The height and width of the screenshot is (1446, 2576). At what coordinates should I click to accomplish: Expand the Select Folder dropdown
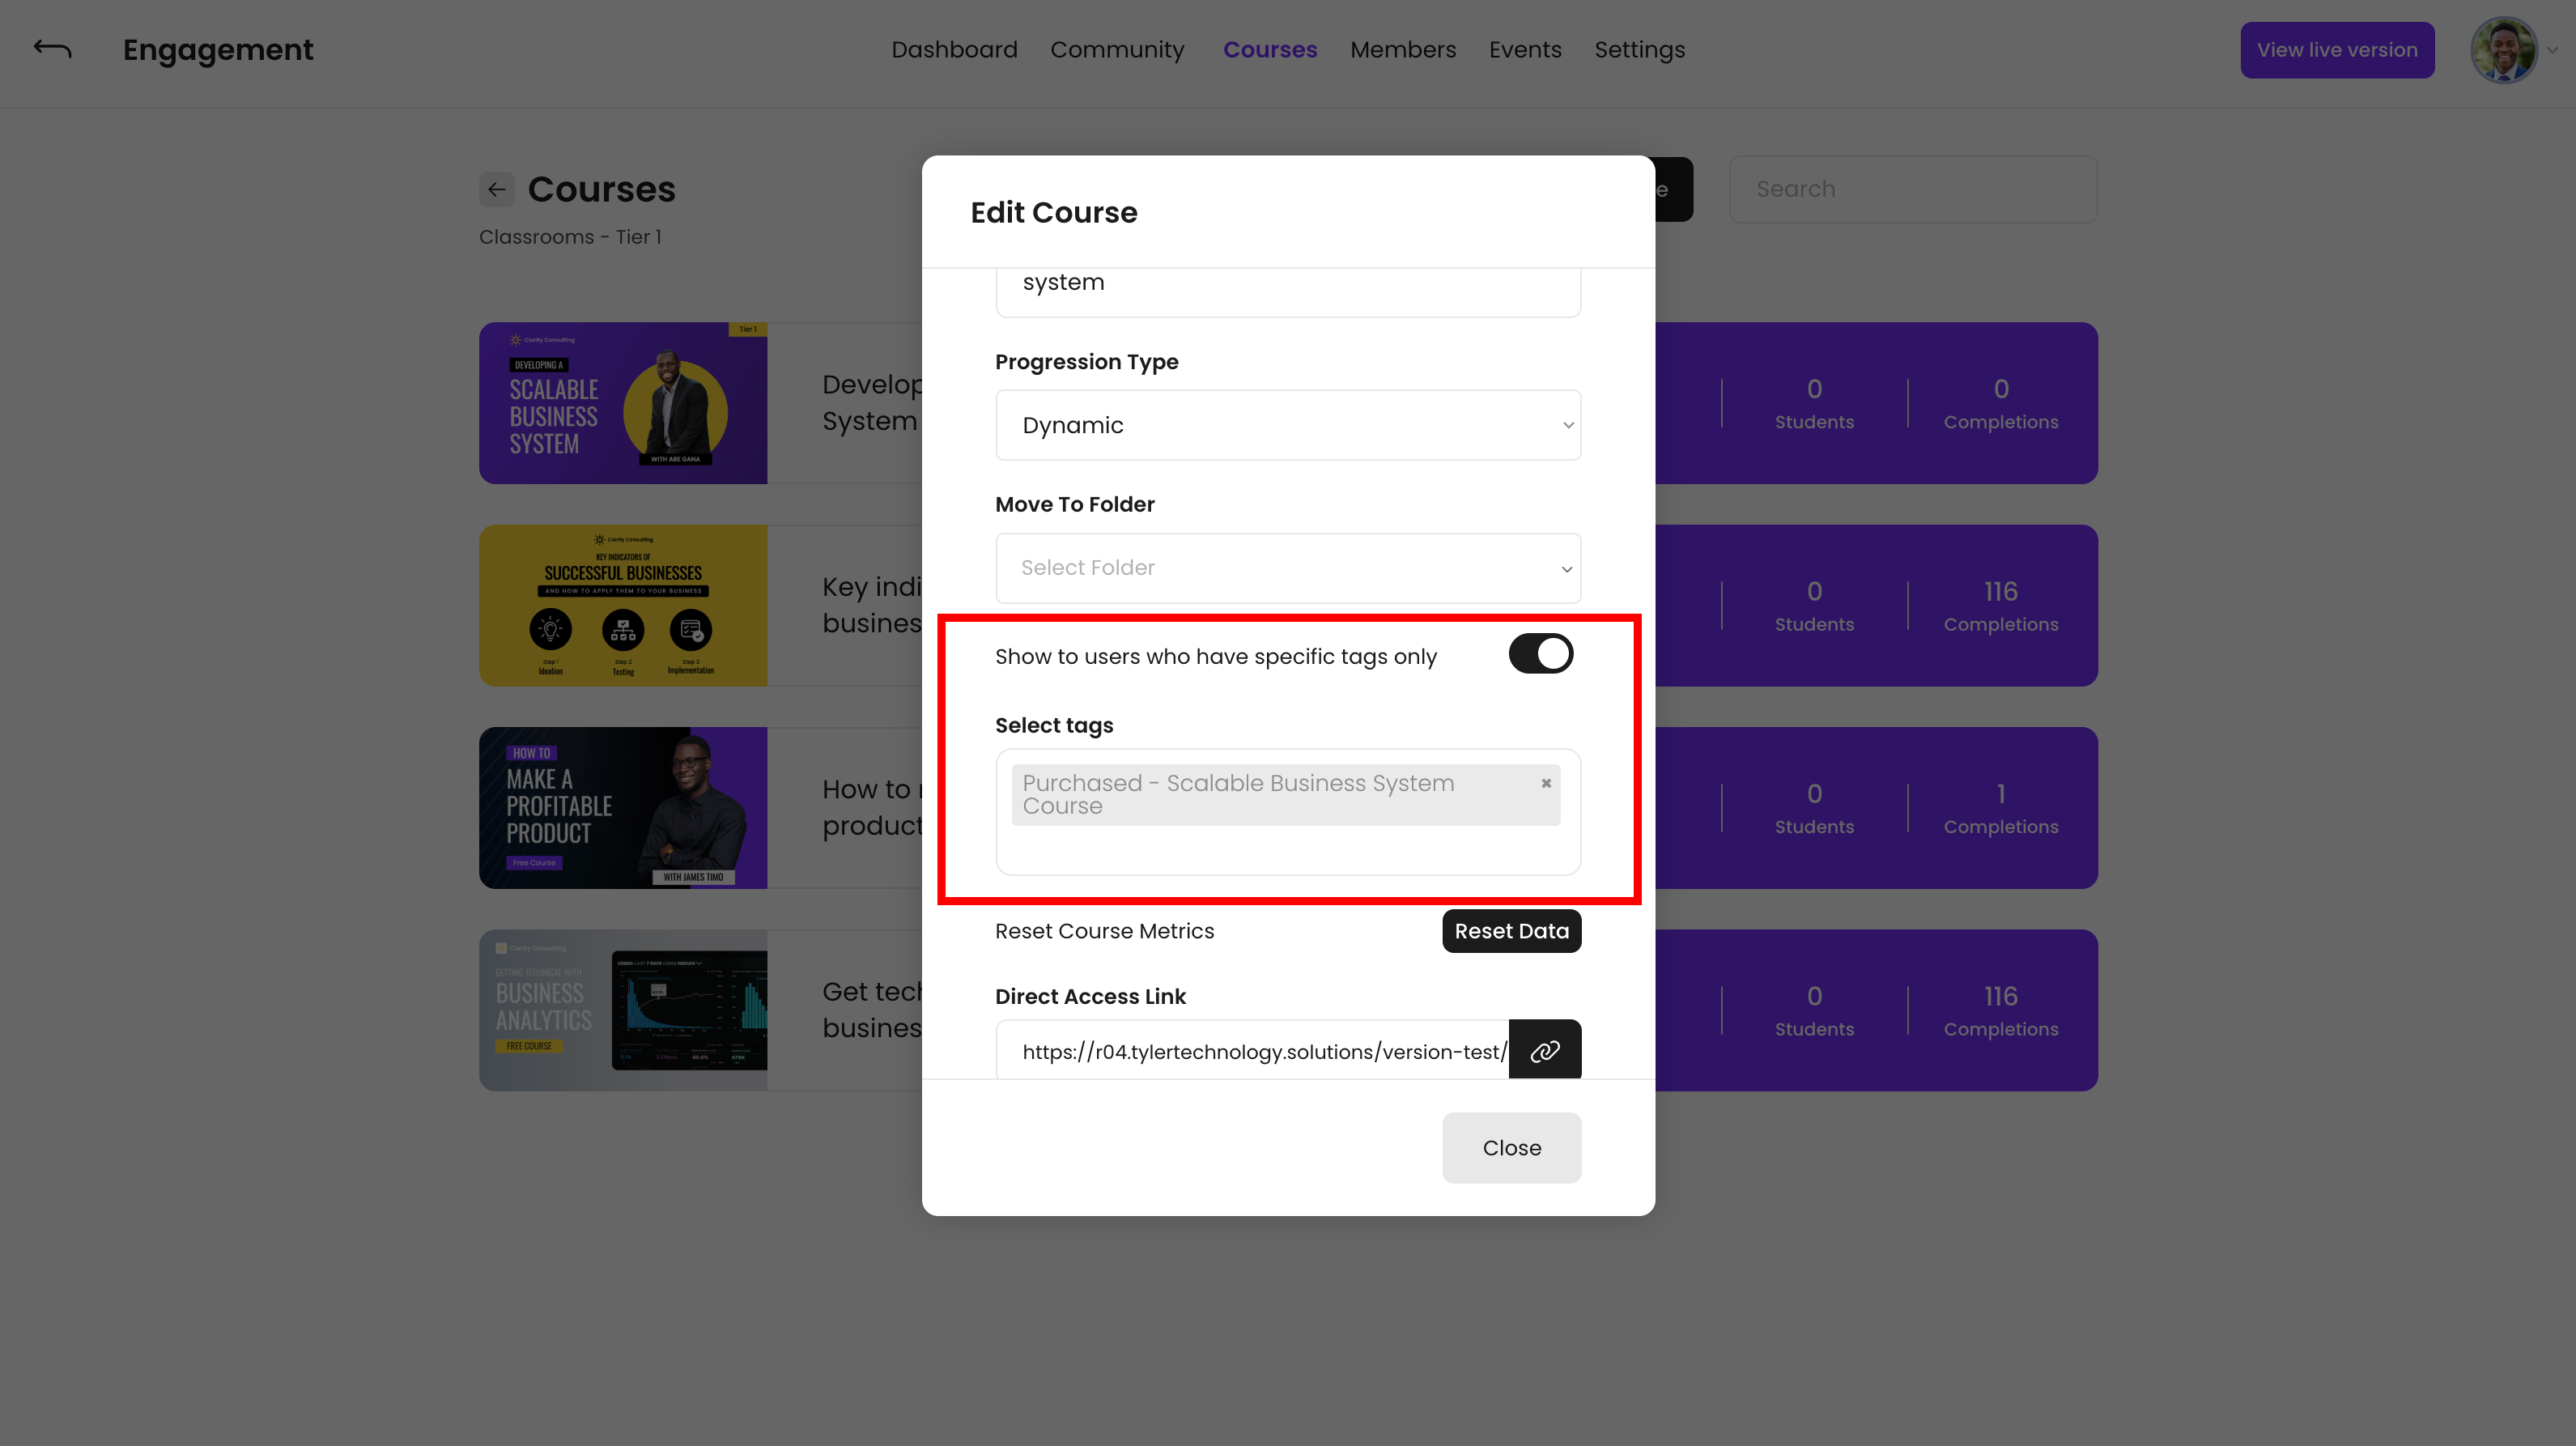click(x=1287, y=568)
